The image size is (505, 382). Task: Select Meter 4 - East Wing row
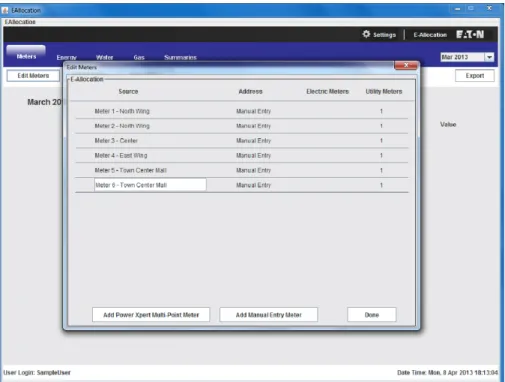point(242,155)
